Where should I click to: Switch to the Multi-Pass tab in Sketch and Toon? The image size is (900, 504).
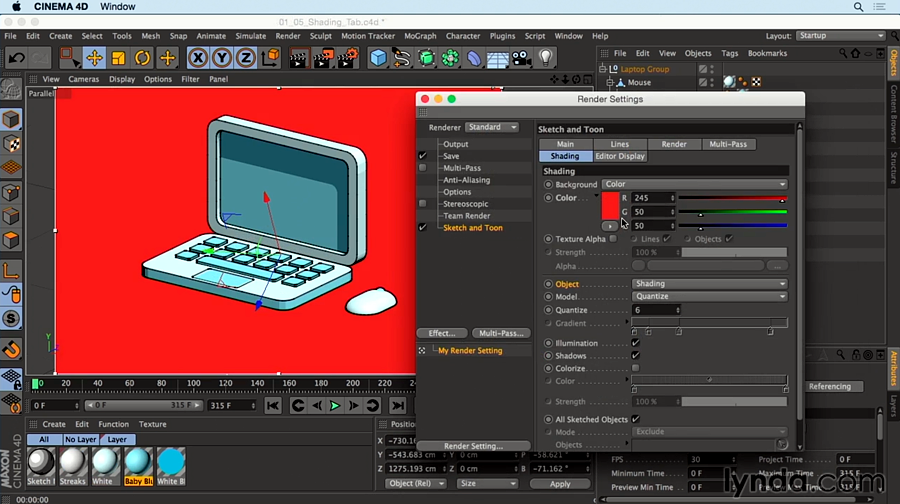coord(728,144)
